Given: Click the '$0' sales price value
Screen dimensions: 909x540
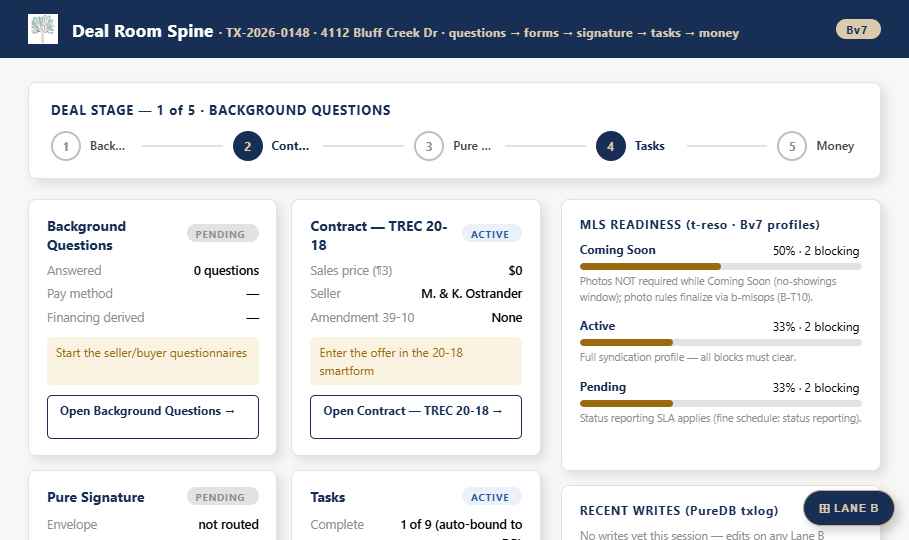Looking at the screenshot, I should (x=515, y=270).
